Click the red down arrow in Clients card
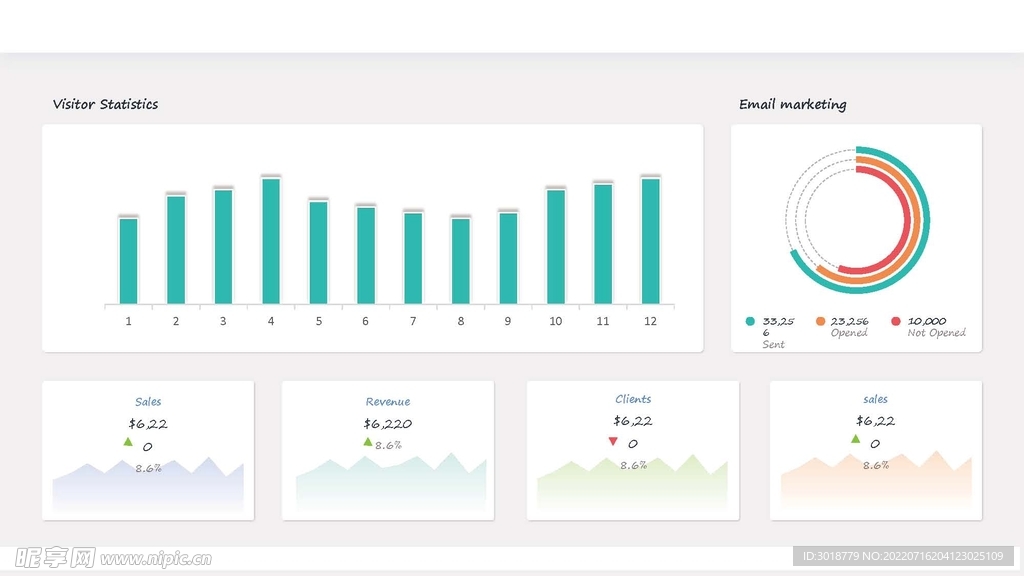This screenshot has height=576, width=1024. 613,442
